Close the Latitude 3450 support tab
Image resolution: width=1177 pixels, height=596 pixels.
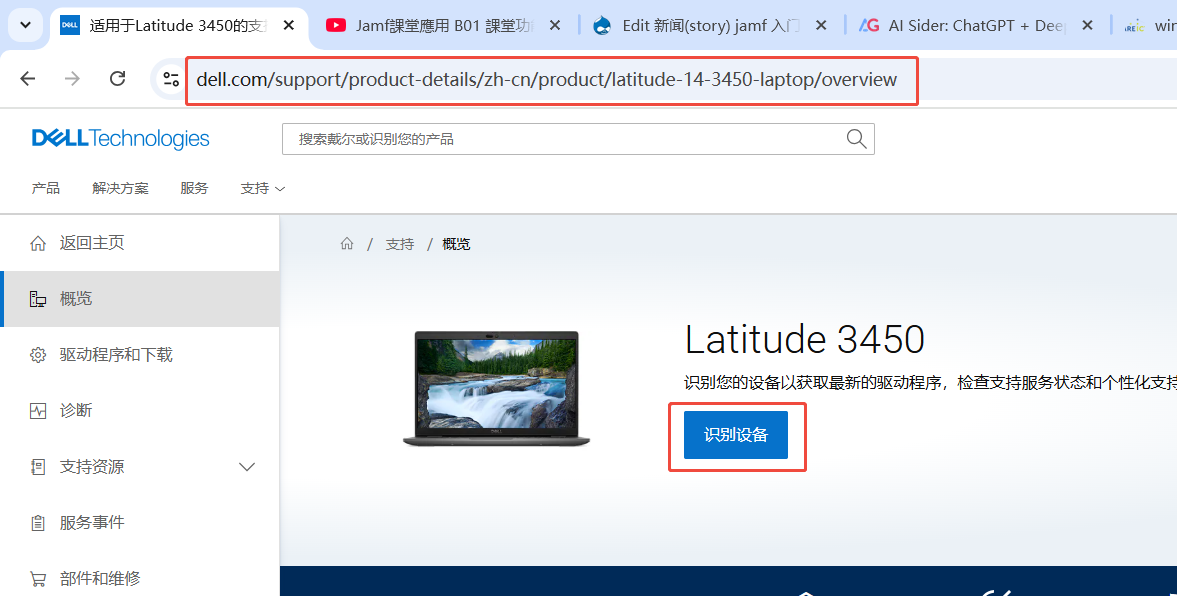(x=288, y=26)
